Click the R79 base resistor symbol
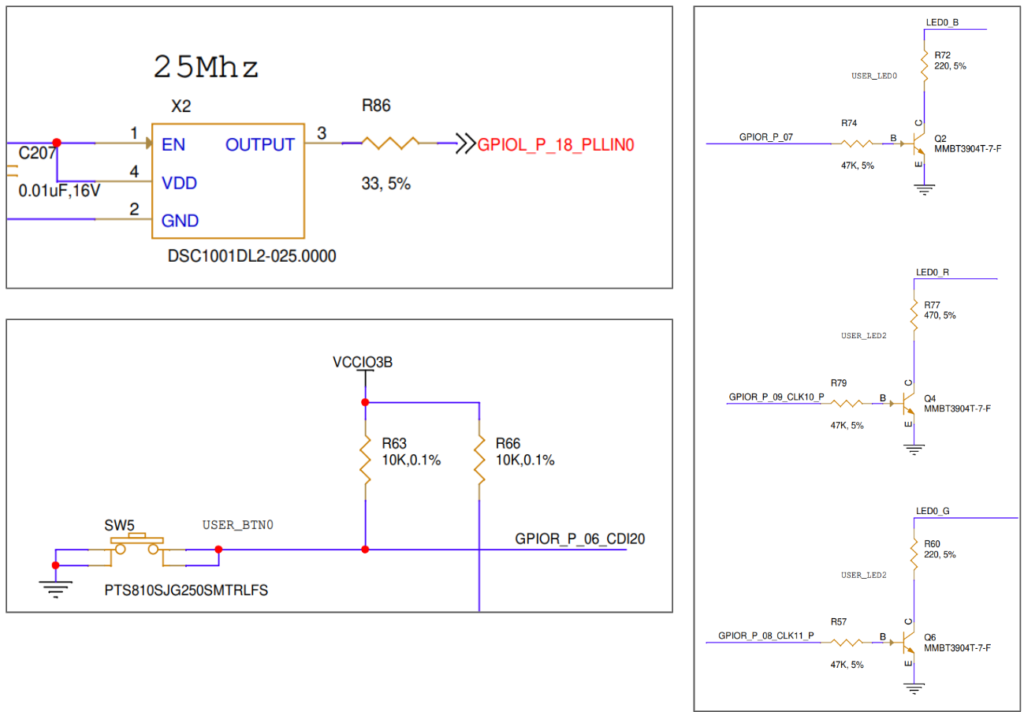 pyautogui.click(x=846, y=404)
